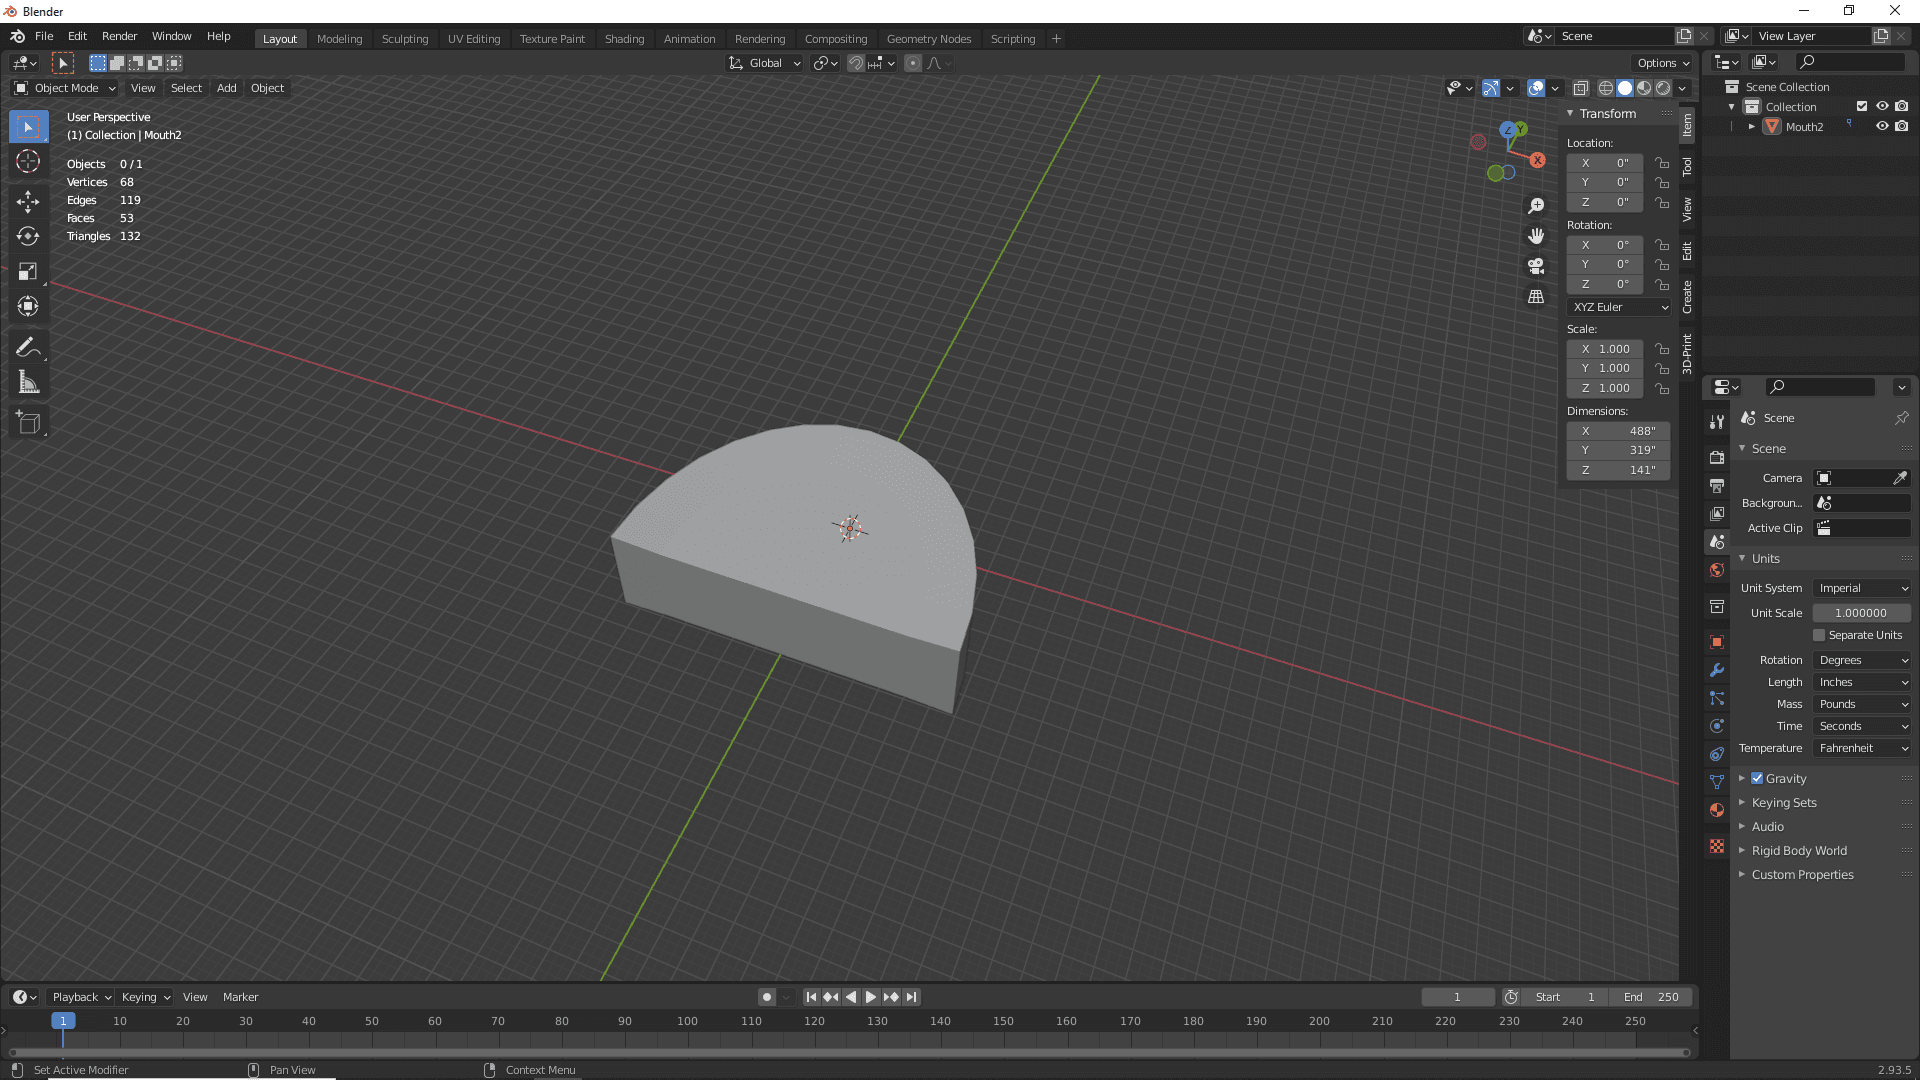The height and width of the screenshot is (1080, 1920).
Task: Jump to the end frame
Action: [911, 997]
